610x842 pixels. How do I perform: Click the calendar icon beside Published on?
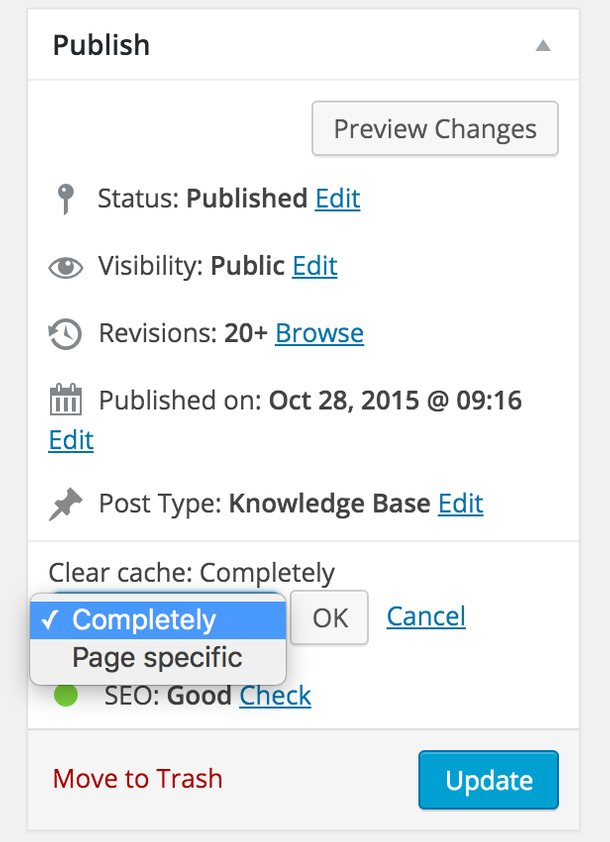tap(65, 399)
